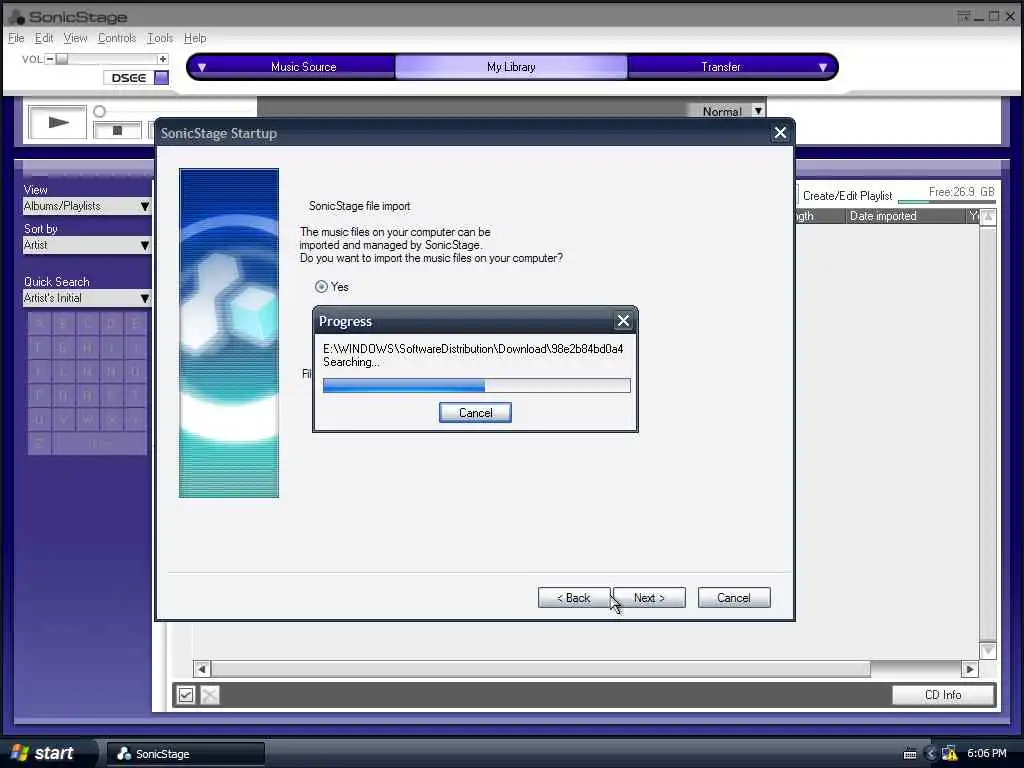
Task: Switch to the My Library tab
Action: (x=511, y=67)
